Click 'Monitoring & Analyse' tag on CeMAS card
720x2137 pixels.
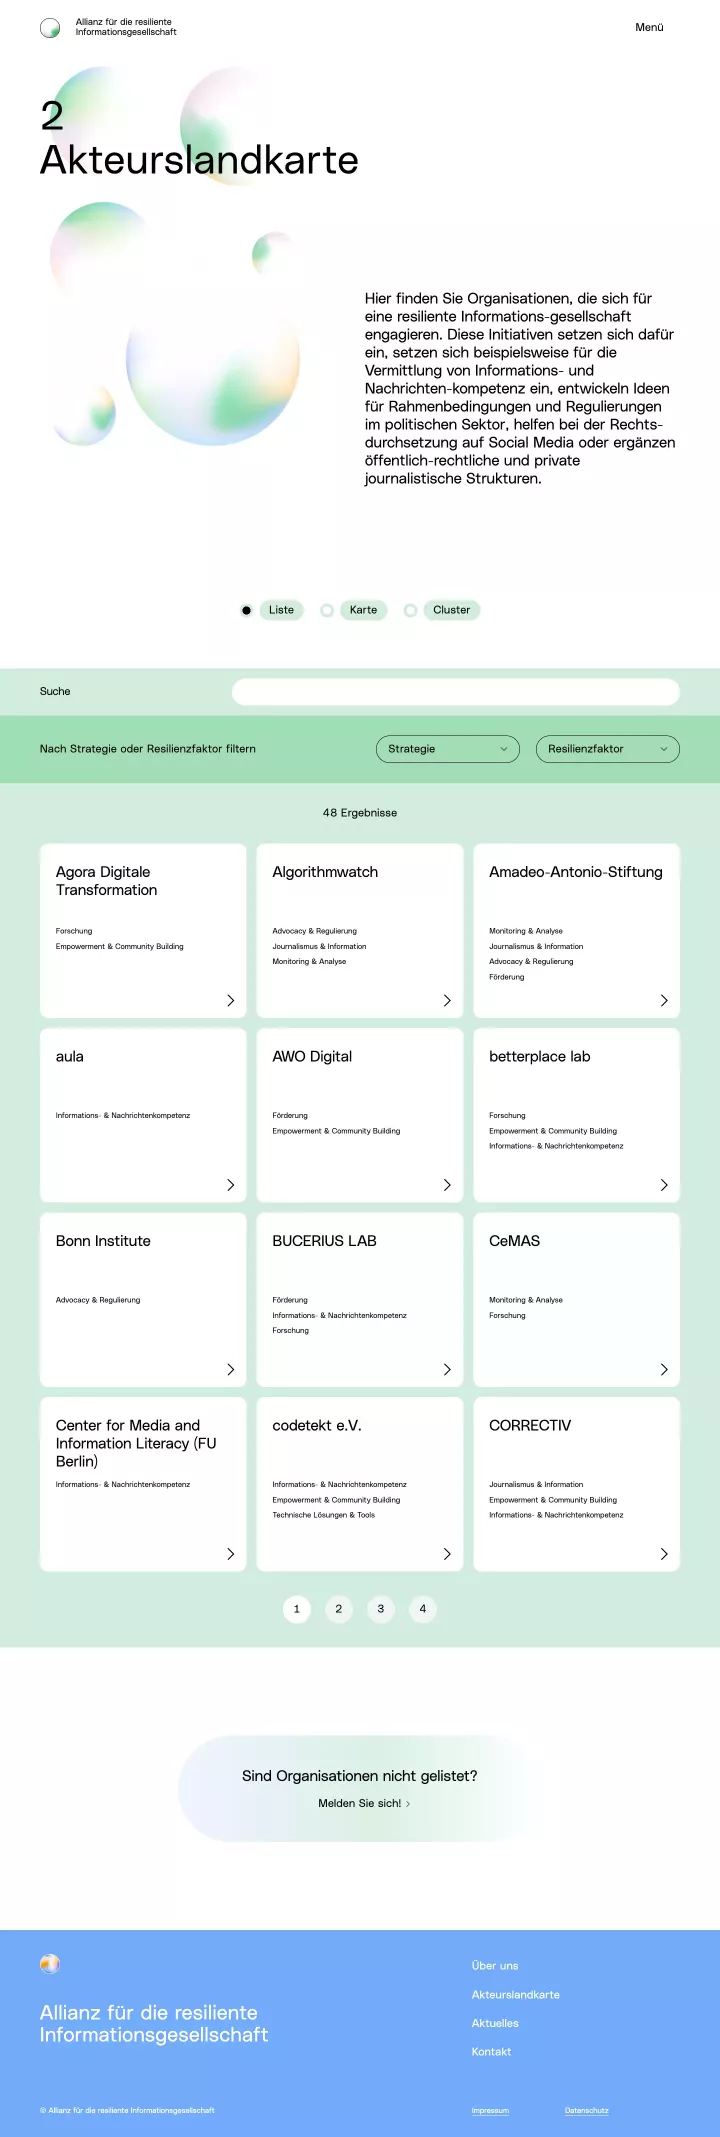click(x=526, y=1300)
